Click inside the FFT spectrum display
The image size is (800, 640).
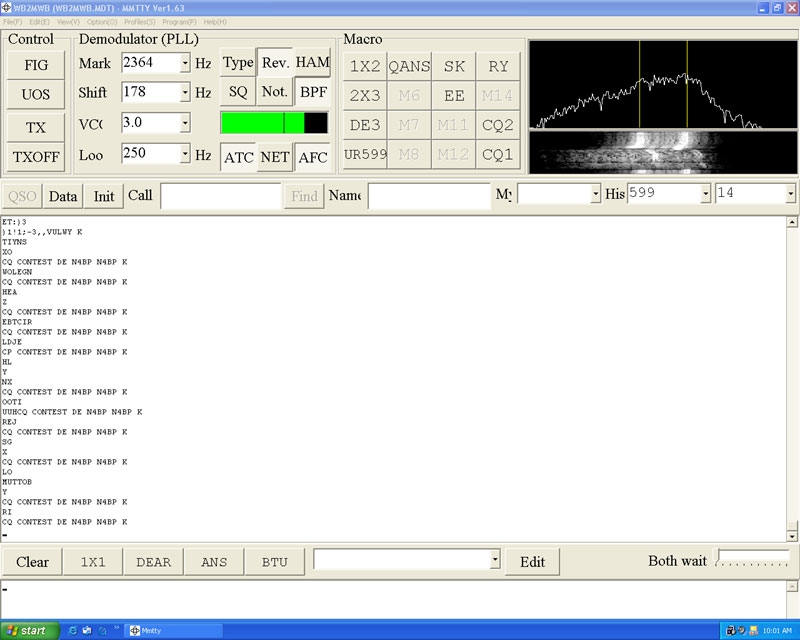click(x=663, y=84)
